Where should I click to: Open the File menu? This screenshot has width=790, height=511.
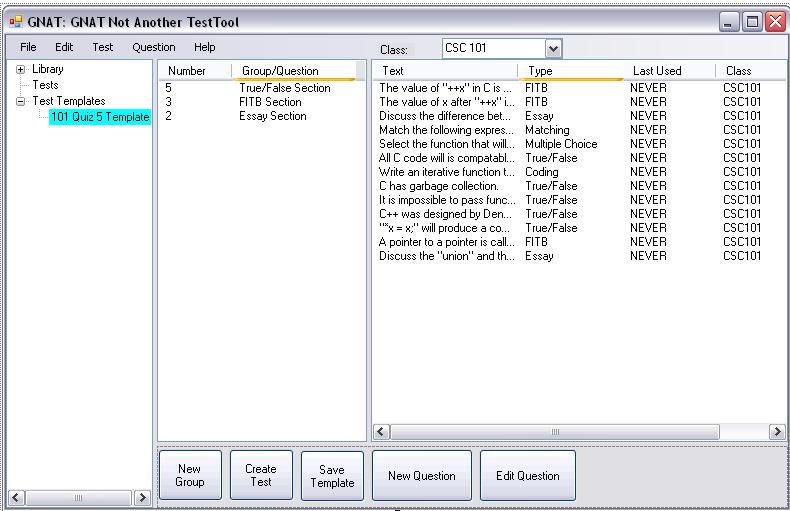pos(28,47)
